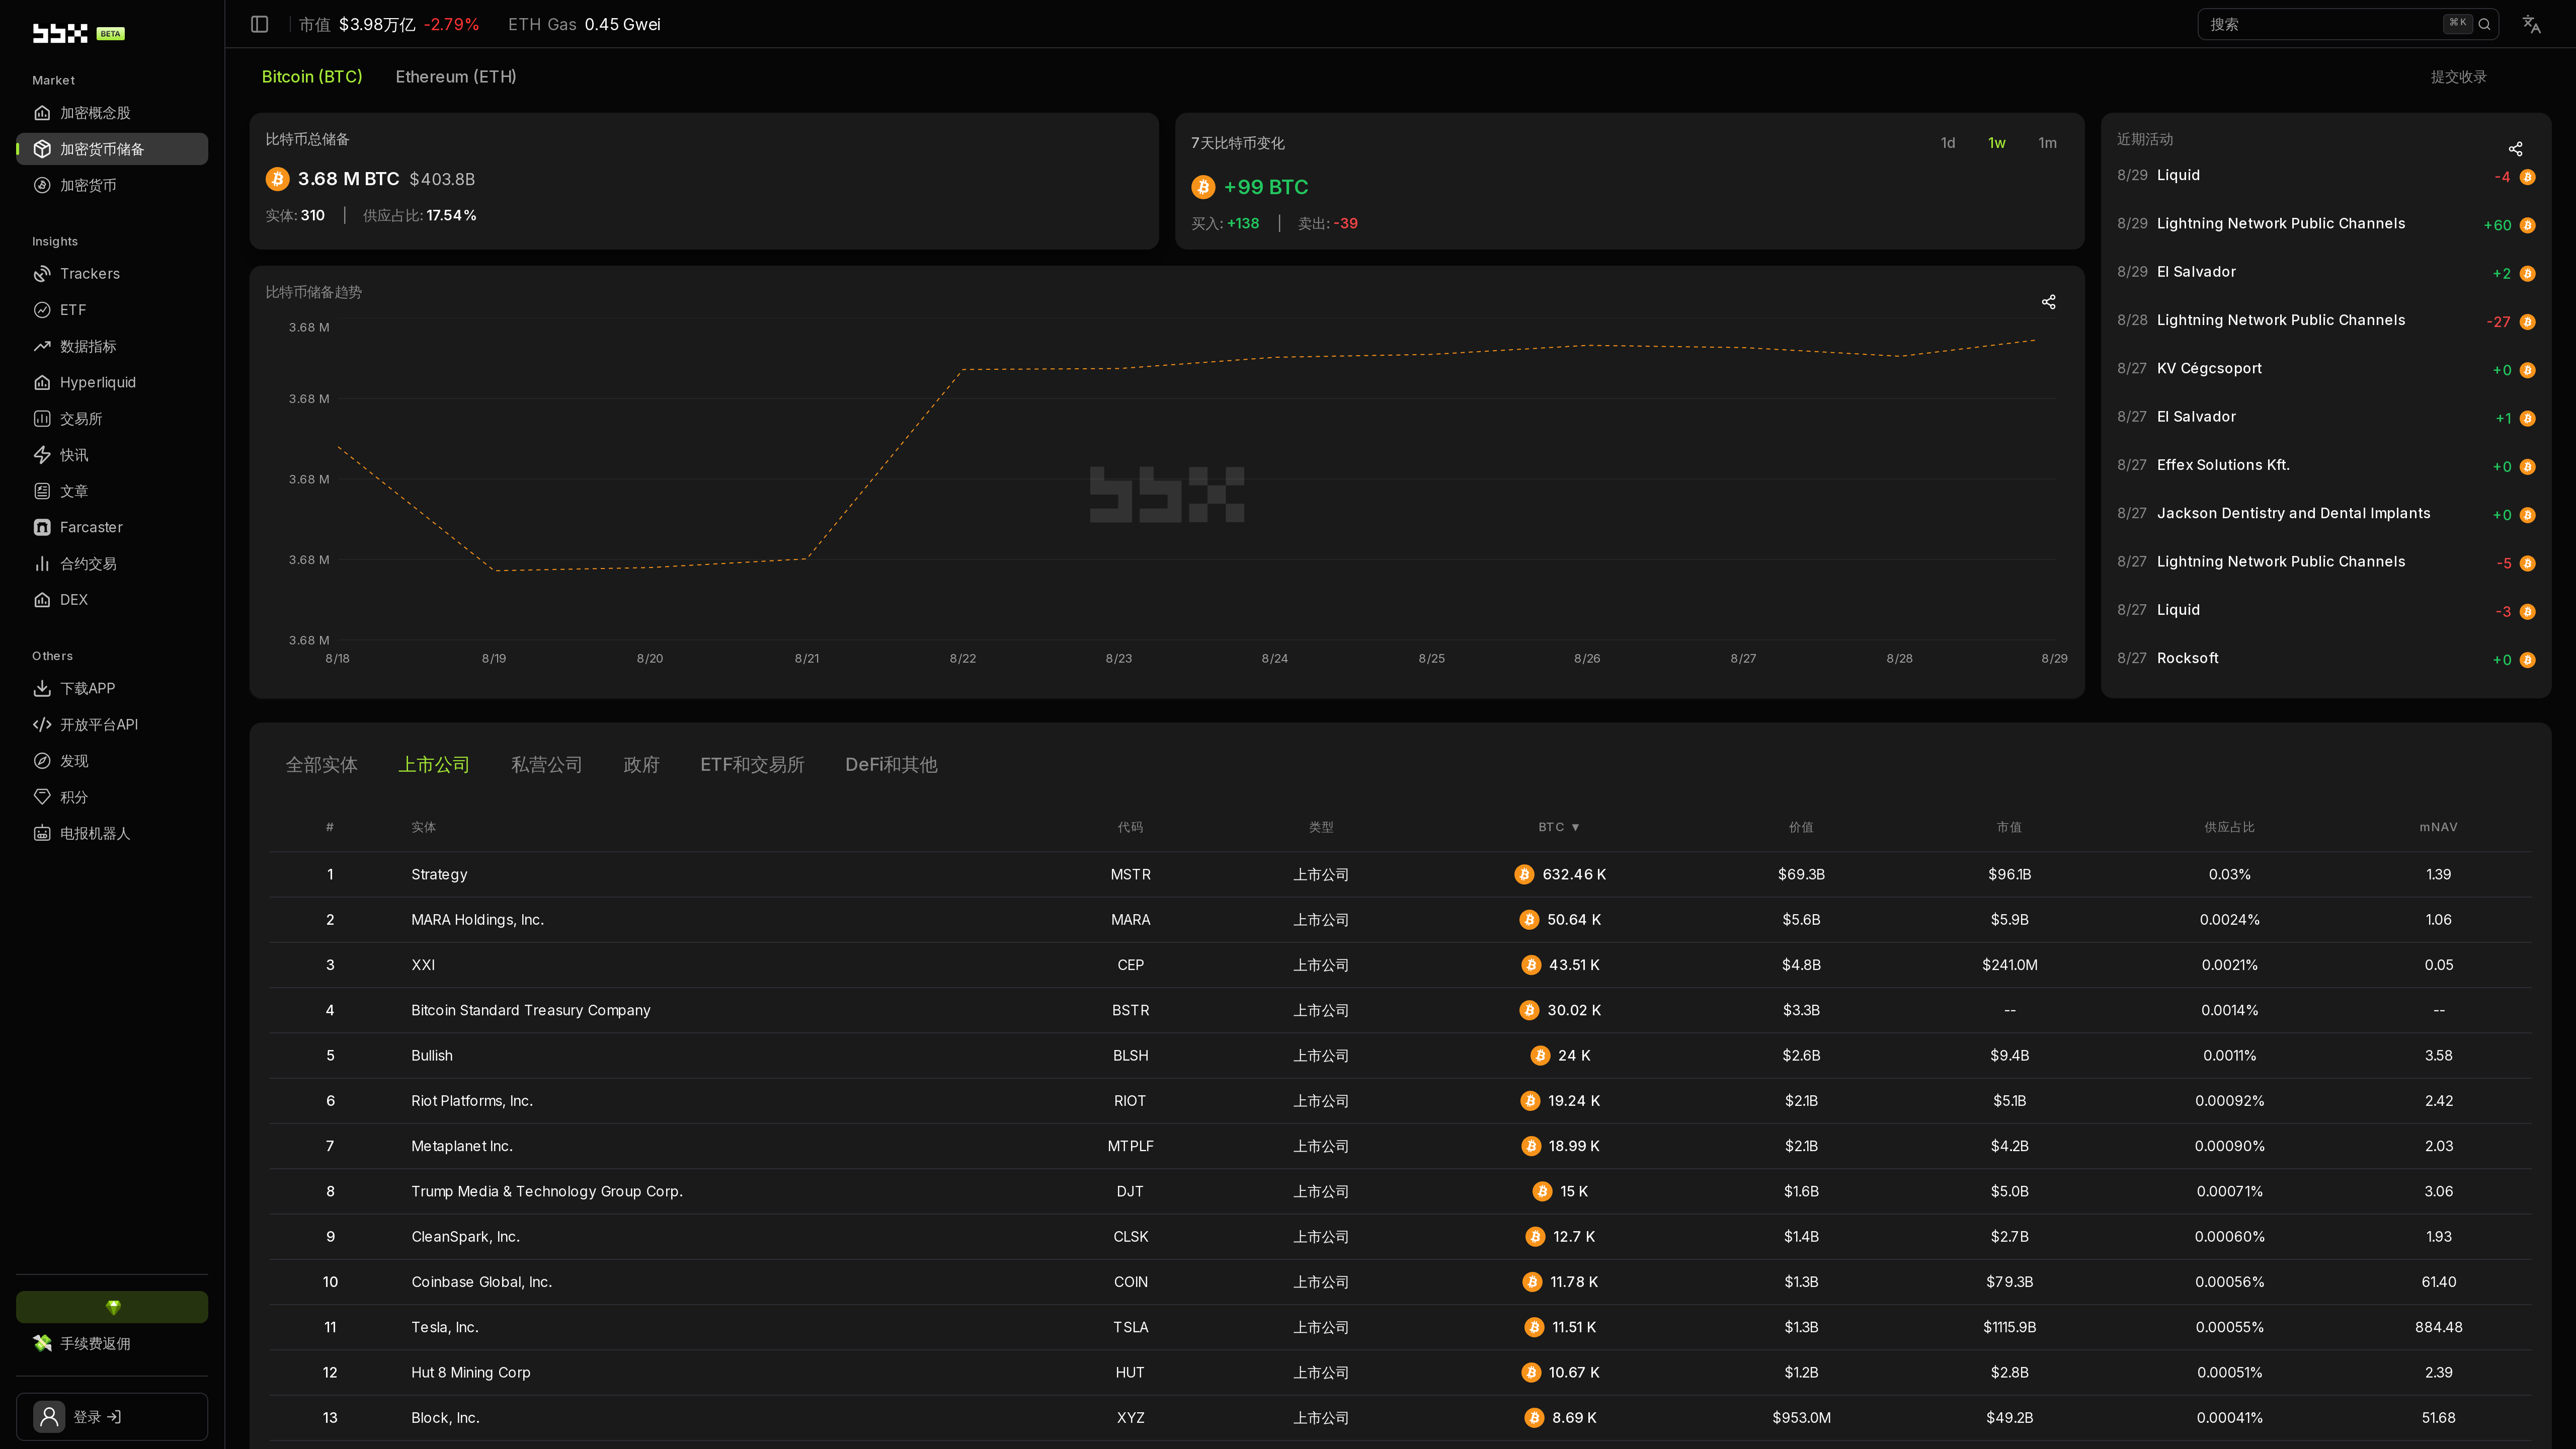Click the Block, Inc. row
Image resolution: width=2576 pixels, height=1449 pixels.
(1400, 1418)
